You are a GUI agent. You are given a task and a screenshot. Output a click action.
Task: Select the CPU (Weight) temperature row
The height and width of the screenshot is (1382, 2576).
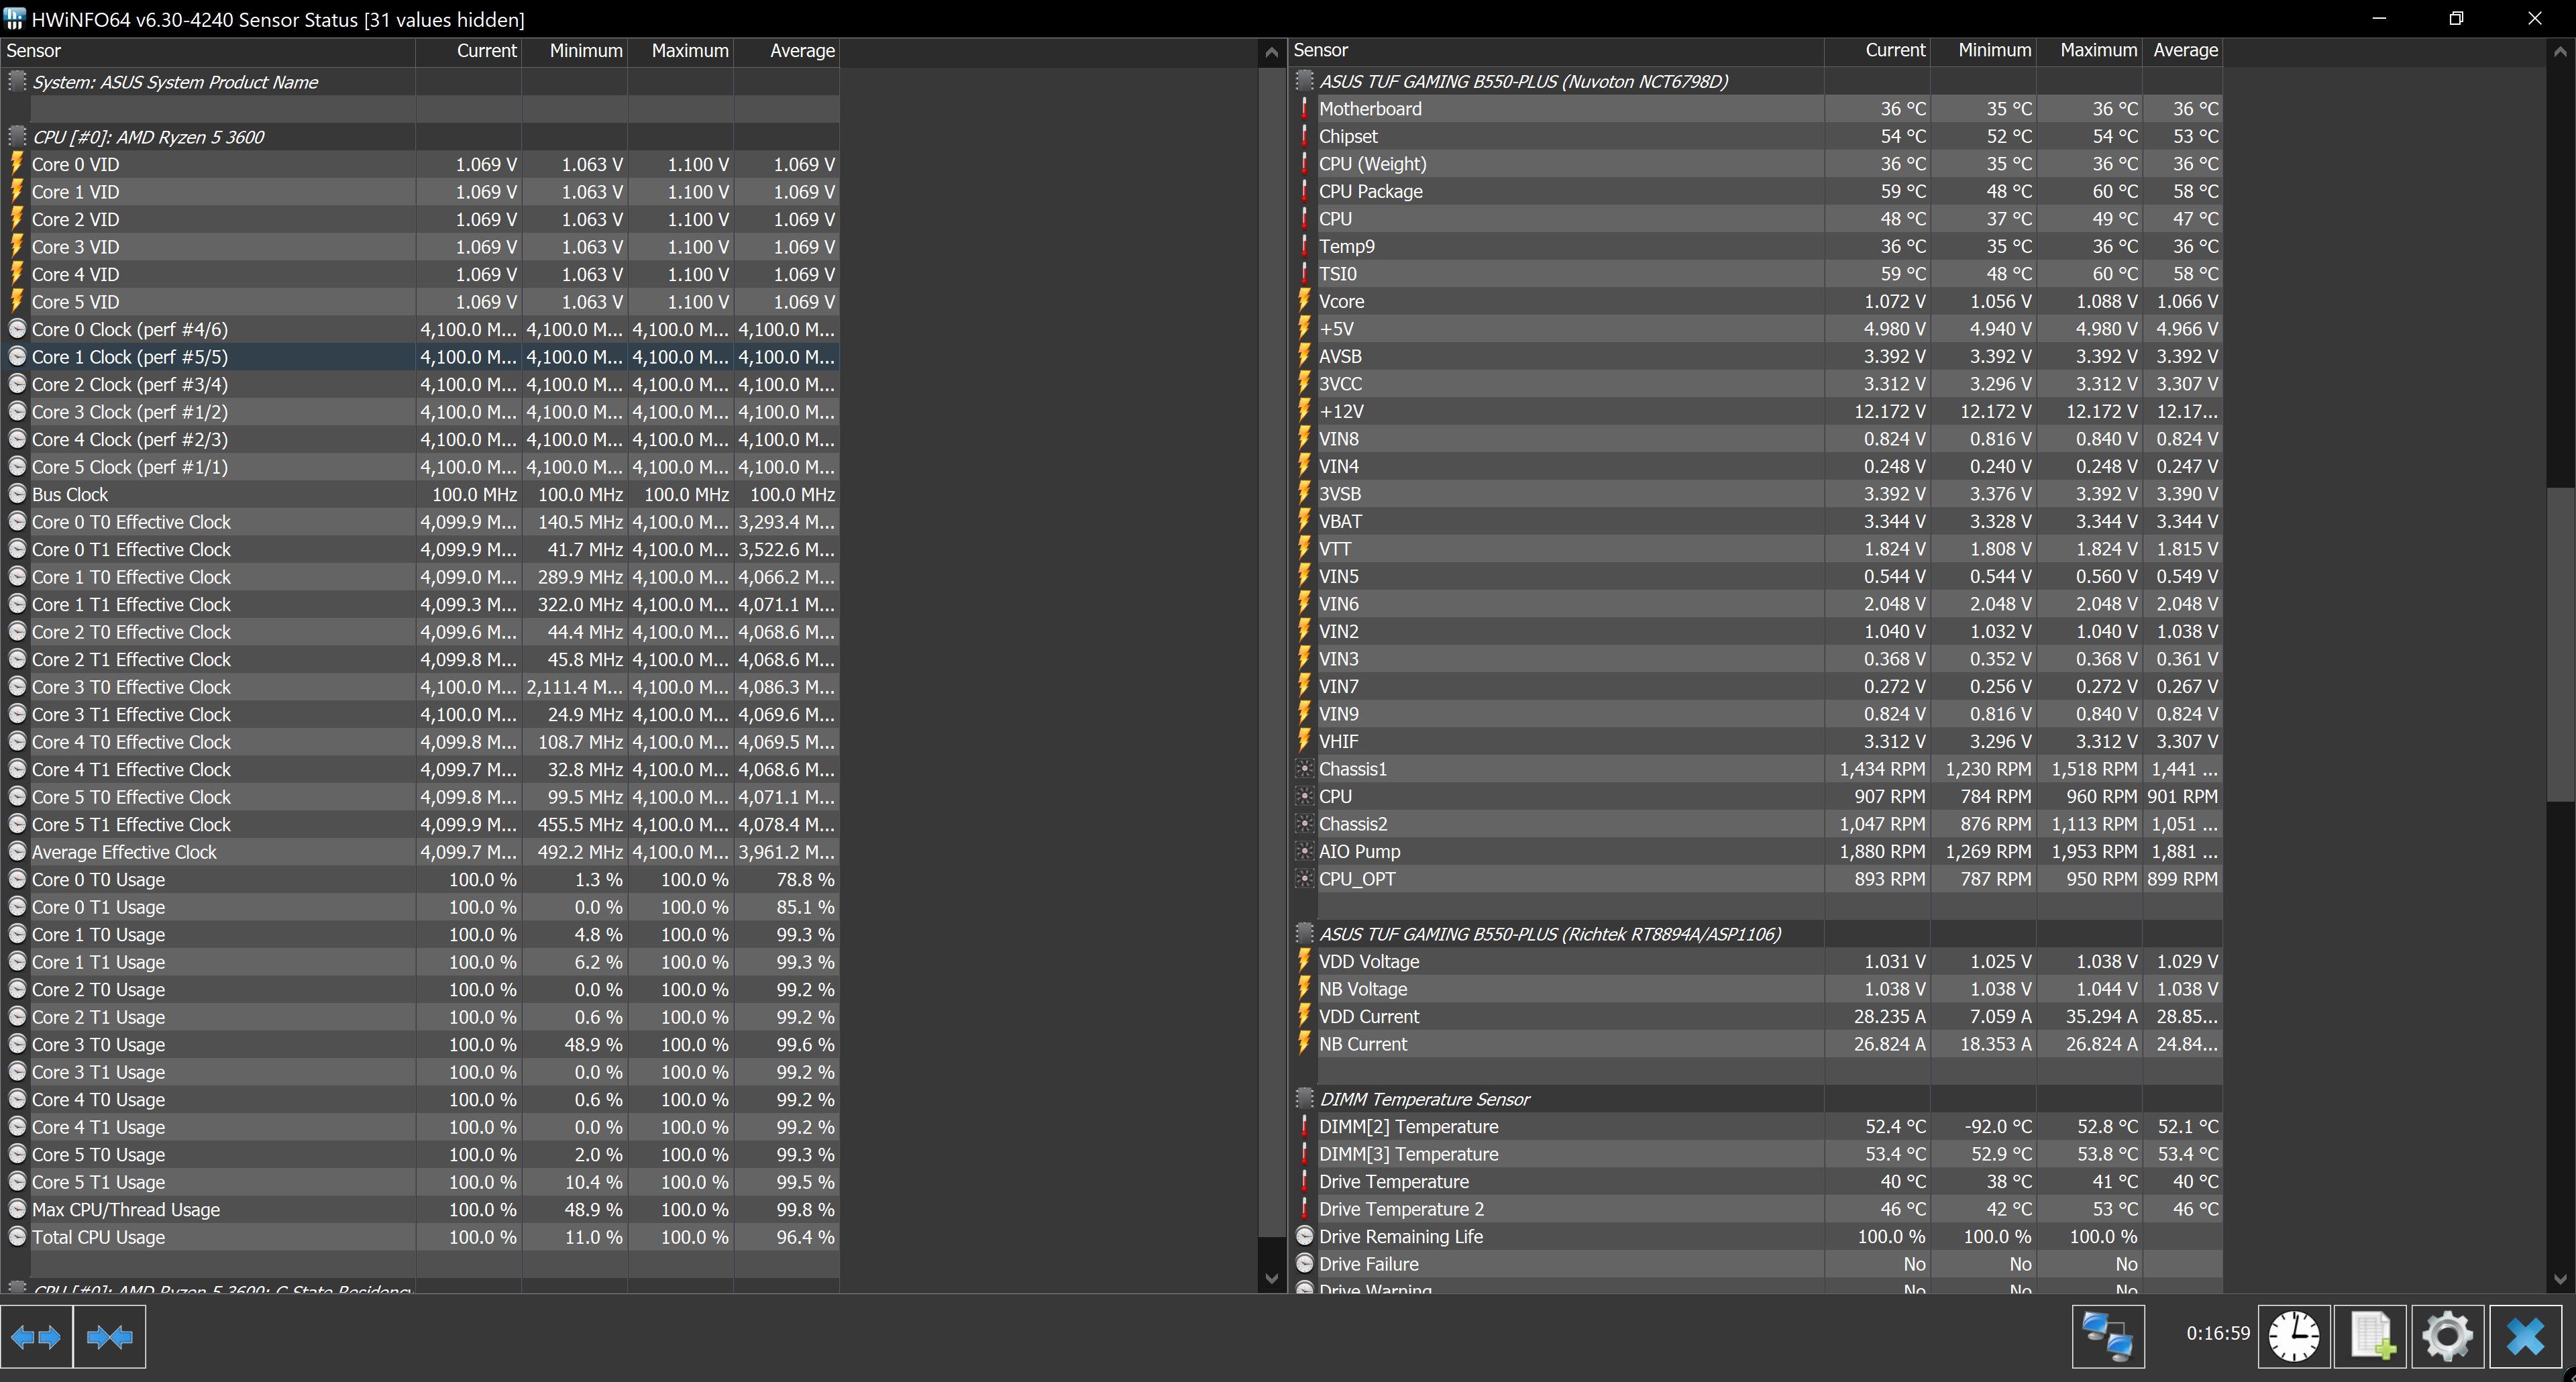[x=1757, y=164]
